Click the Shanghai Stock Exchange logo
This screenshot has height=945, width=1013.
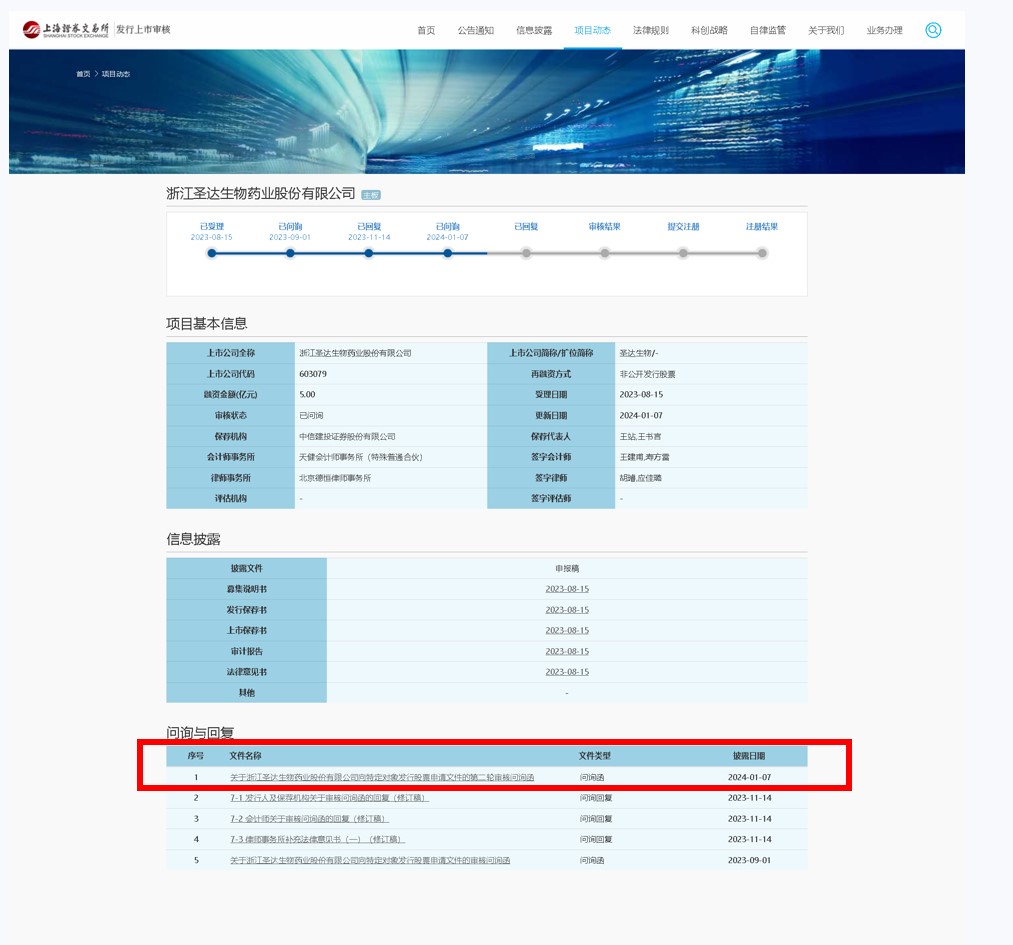(65, 30)
